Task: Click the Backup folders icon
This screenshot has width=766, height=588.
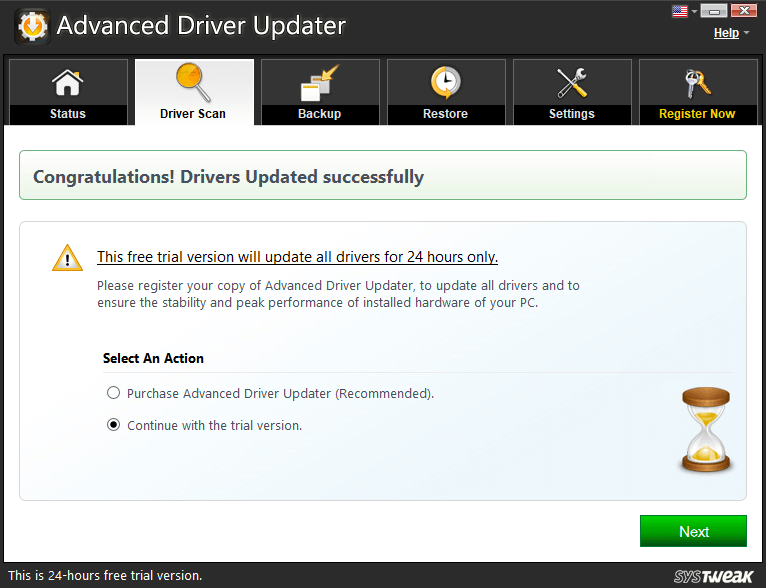Action: [319, 83]
